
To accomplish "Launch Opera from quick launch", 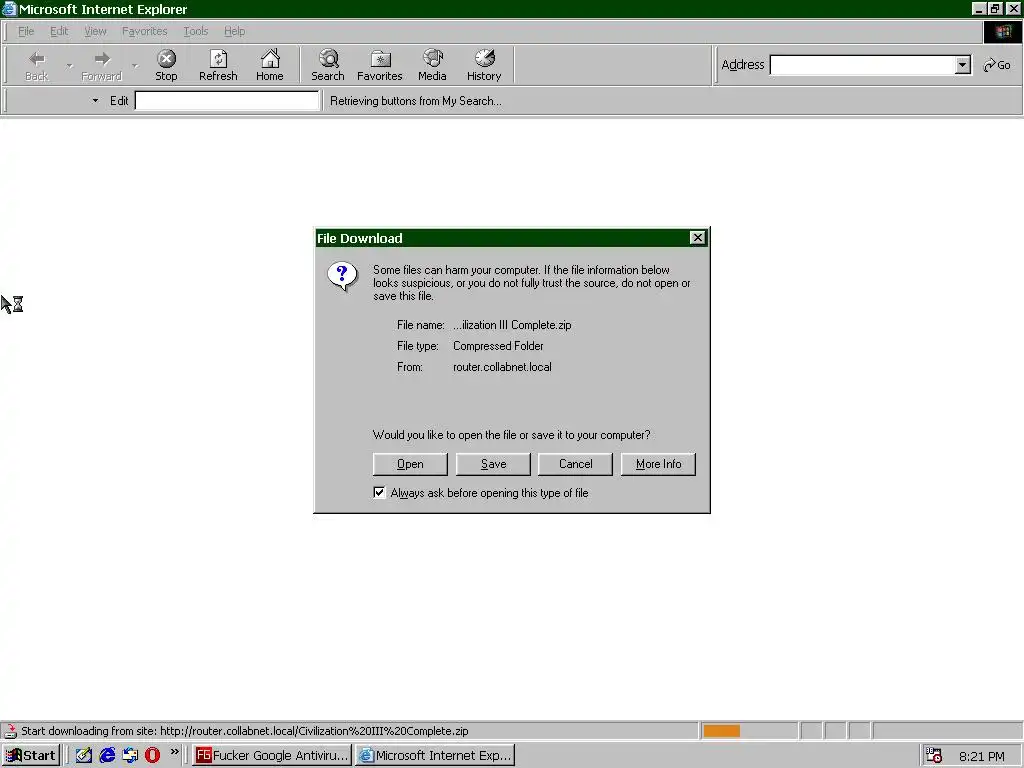I will pyautogui.click(x=152, y=756).
